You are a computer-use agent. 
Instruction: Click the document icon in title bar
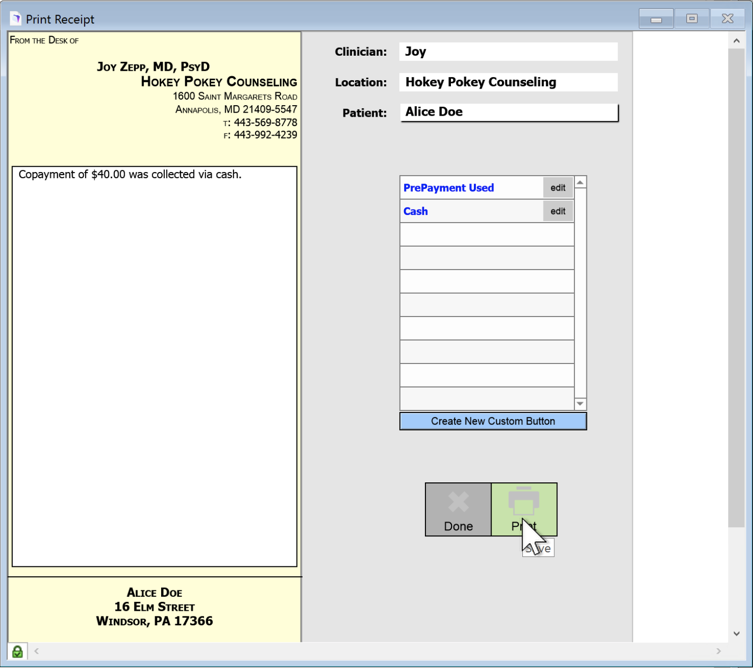(15, 18)
